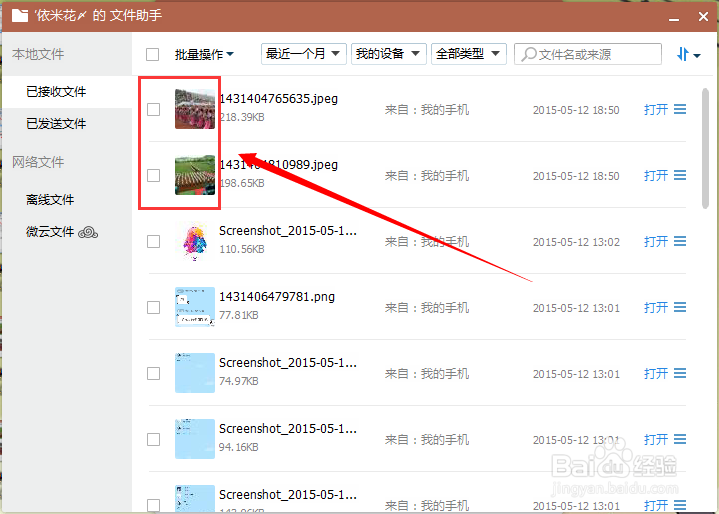Click the thumbnail of the 74.97KB Screenshot
Screen dimensions: 719x514
pyautogui.click(x=195, y=373)
